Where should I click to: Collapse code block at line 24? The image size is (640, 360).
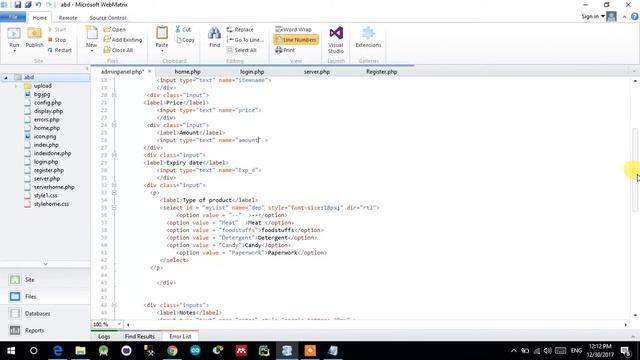(x=114, y=125)
